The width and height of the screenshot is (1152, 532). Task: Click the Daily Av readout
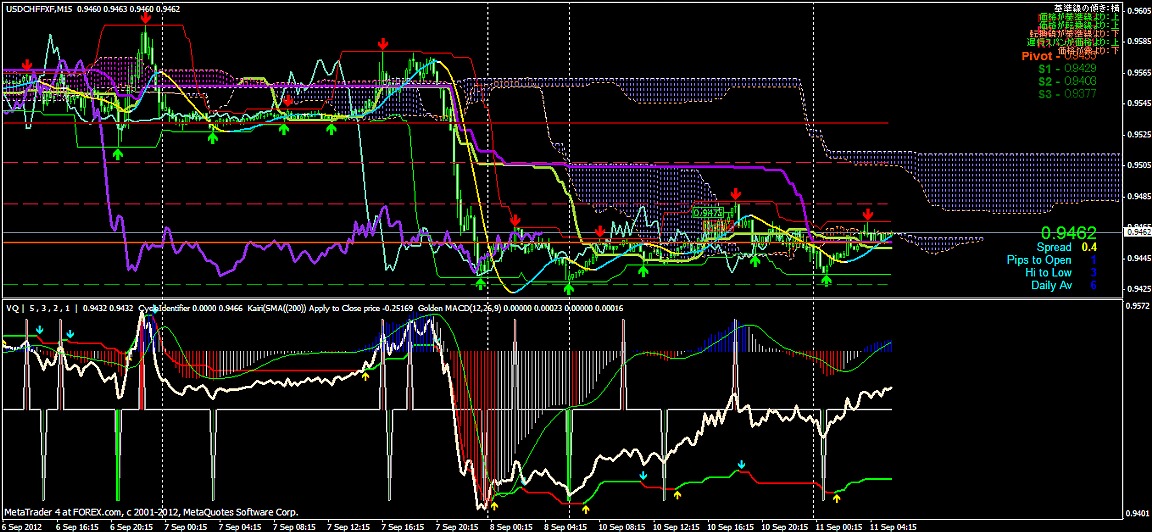point(1064,285)
